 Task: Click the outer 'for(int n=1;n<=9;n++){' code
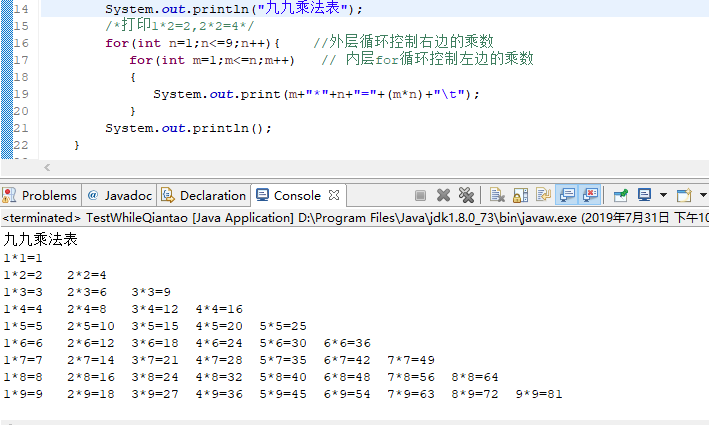[193, 43]
